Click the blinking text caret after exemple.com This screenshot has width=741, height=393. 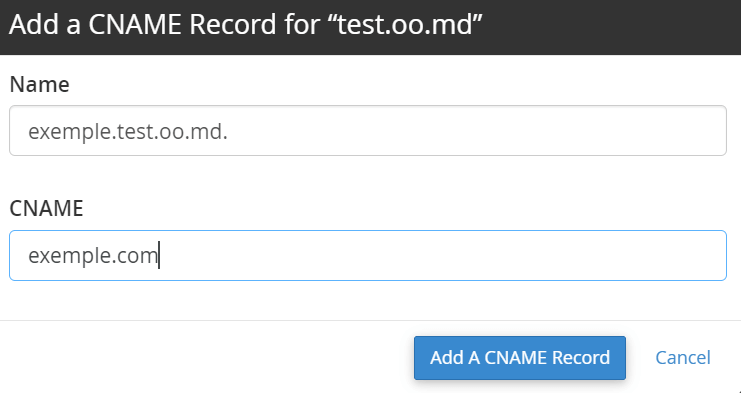click(159, 255)
